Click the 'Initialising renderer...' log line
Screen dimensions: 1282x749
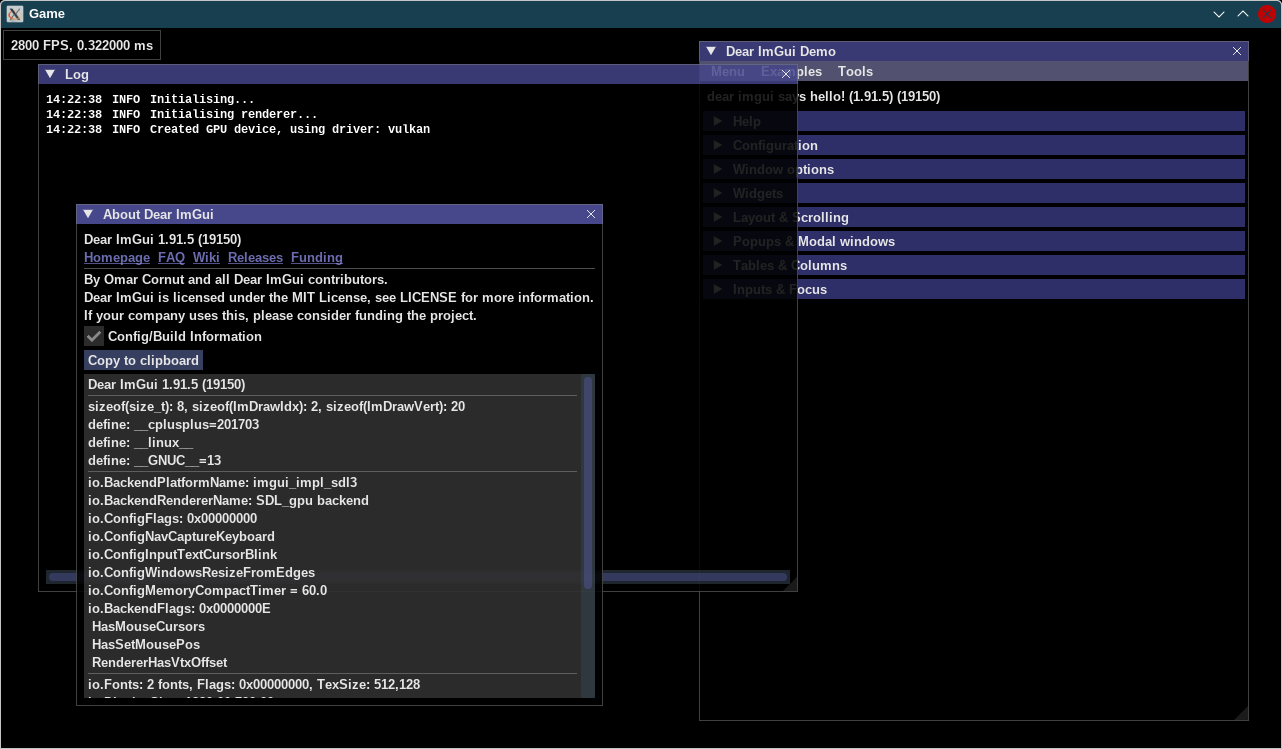pyautogui.click(x=182, y=114)
